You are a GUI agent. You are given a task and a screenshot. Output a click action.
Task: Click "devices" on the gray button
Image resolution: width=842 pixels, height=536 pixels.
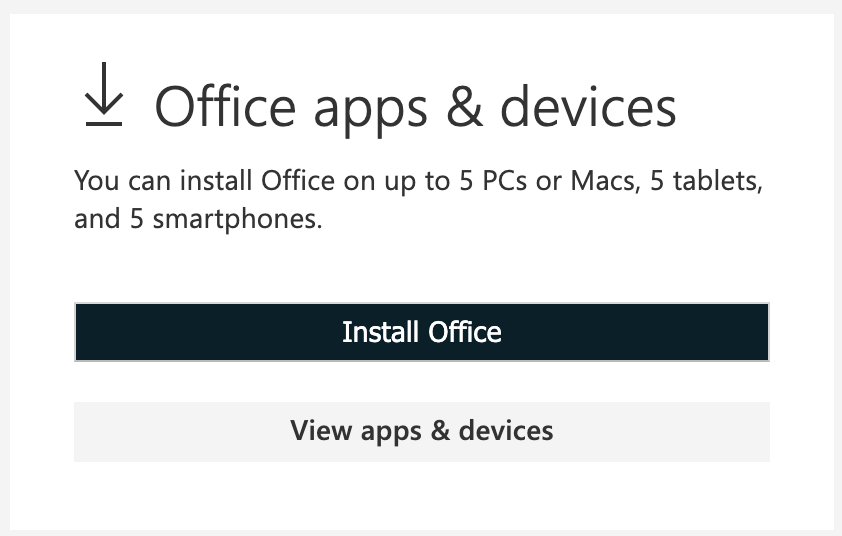click(x=506, y=430)
